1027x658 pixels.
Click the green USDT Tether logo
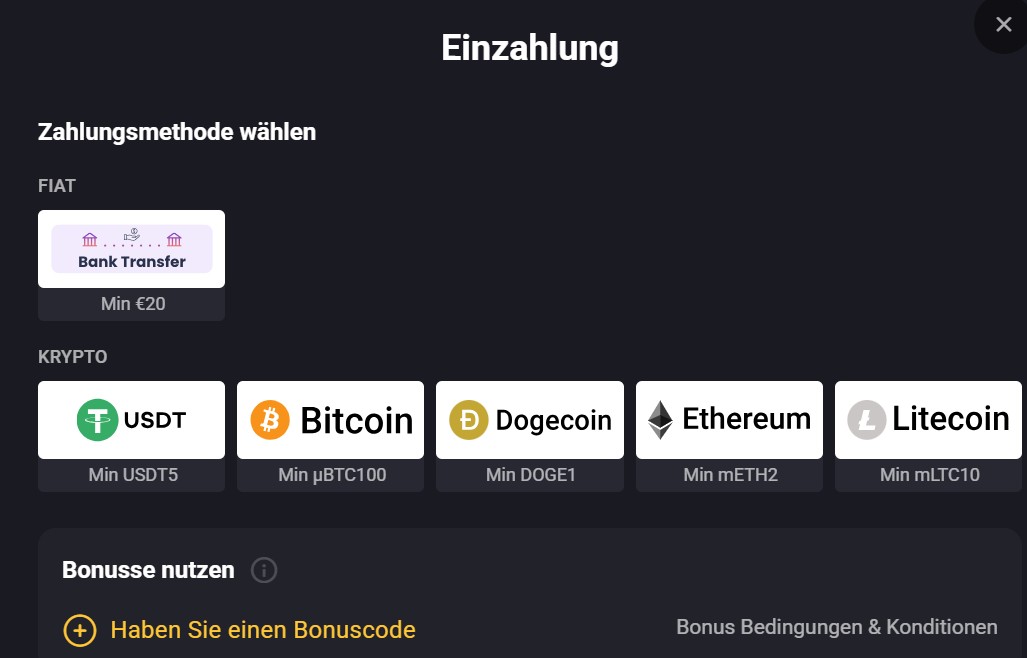coord(97,420)
